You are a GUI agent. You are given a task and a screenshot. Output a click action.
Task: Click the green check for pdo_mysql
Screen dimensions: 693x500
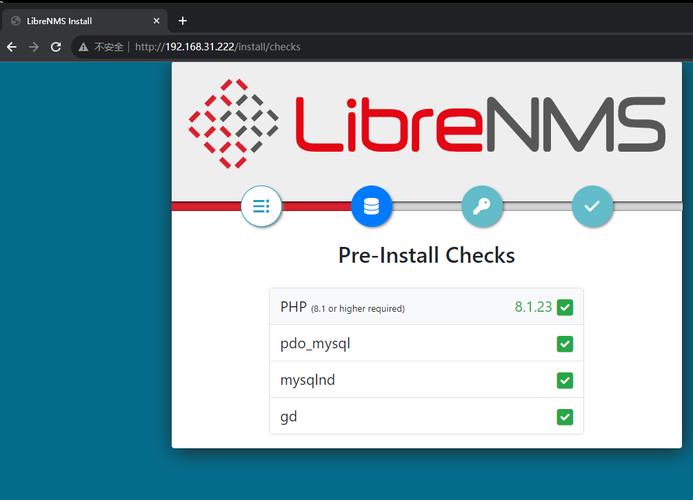coord(565,344)
